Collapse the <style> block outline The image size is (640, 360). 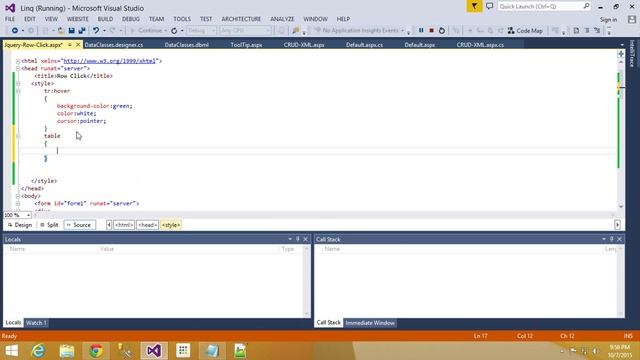click(x=18, y=83)
